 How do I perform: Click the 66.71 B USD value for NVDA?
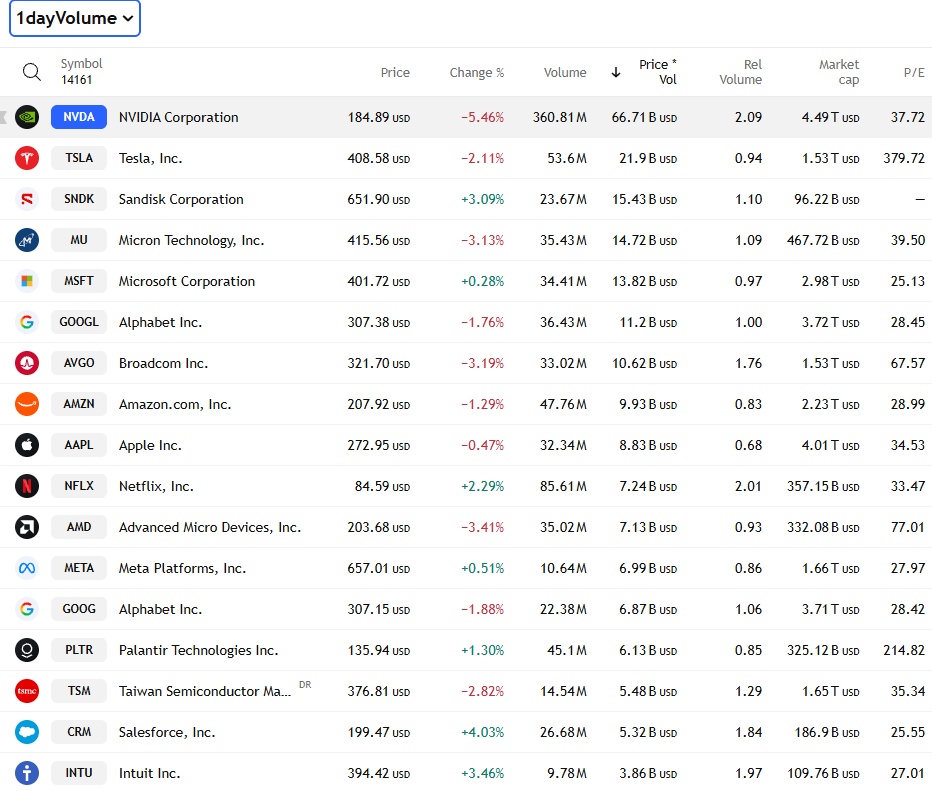(x=644, y=118)
